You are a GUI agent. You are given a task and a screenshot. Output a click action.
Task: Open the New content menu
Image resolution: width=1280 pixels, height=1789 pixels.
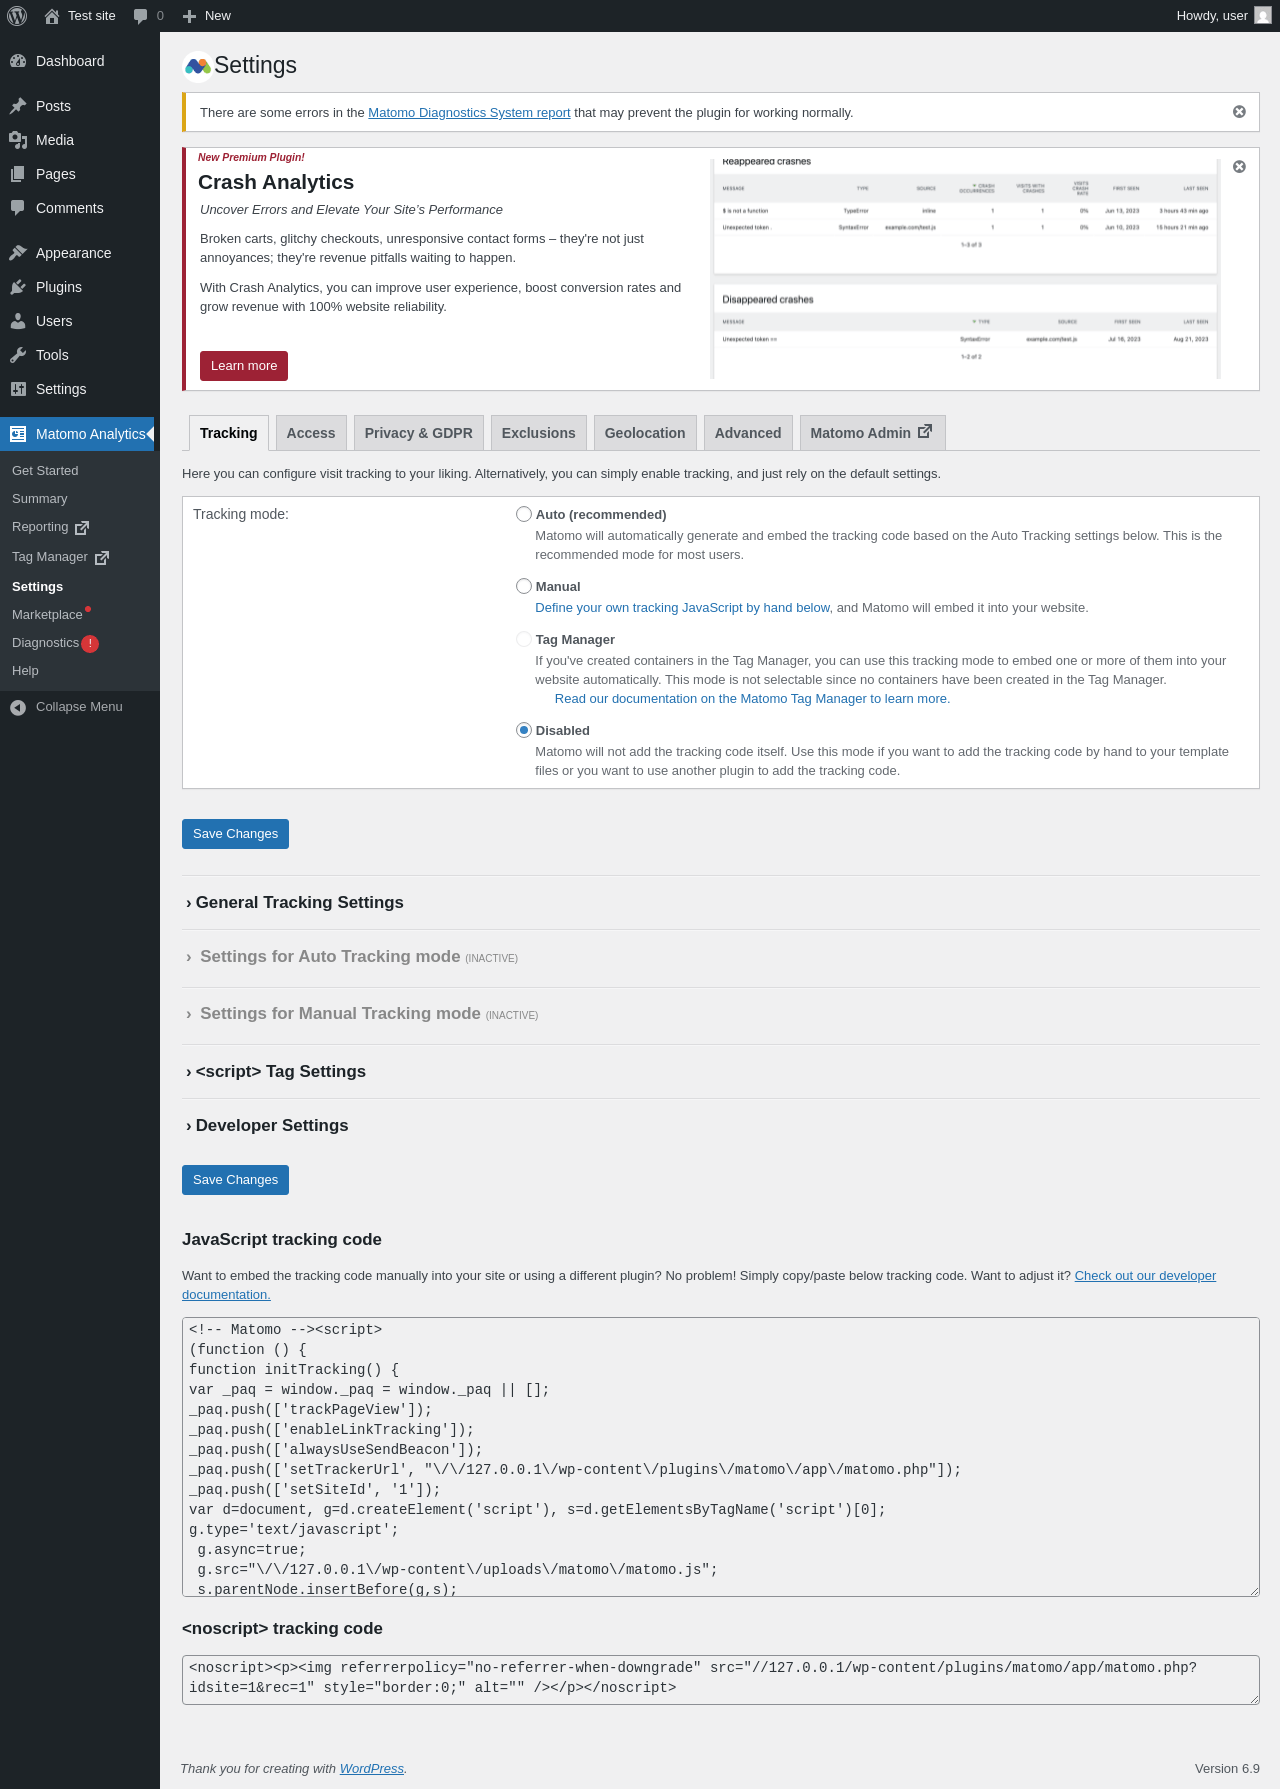point(207,16)
